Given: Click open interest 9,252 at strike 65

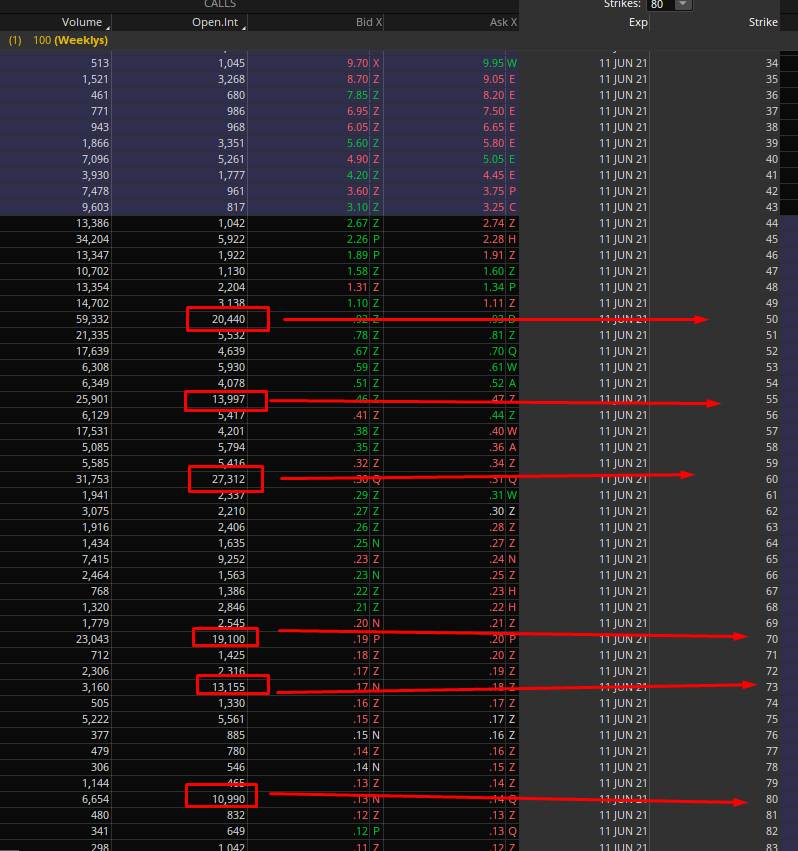Looking at the screenshot, I should [231, 560].
